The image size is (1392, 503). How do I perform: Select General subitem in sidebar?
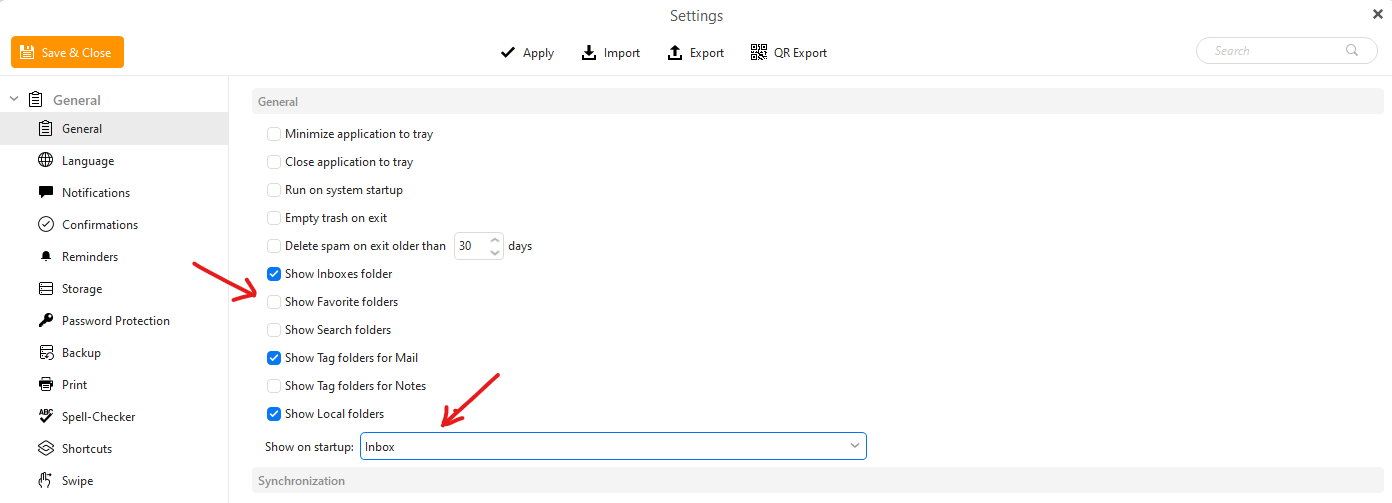pyautogui.click(x=114, y=128)
